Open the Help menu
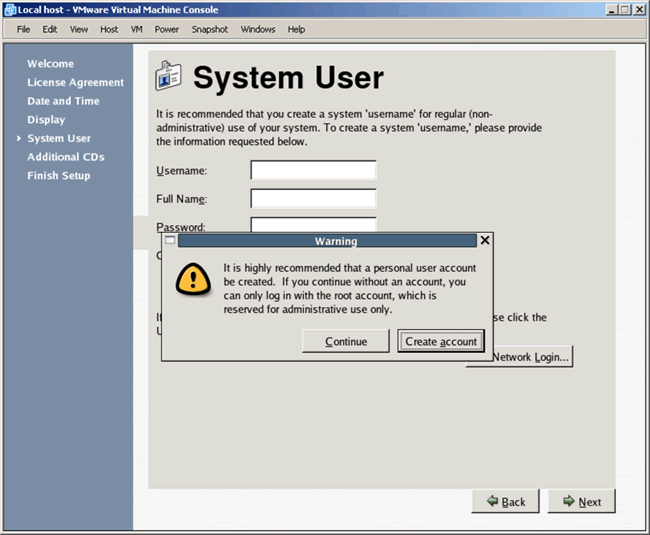This screenshot has width=650, height=535. coord(296,29)
